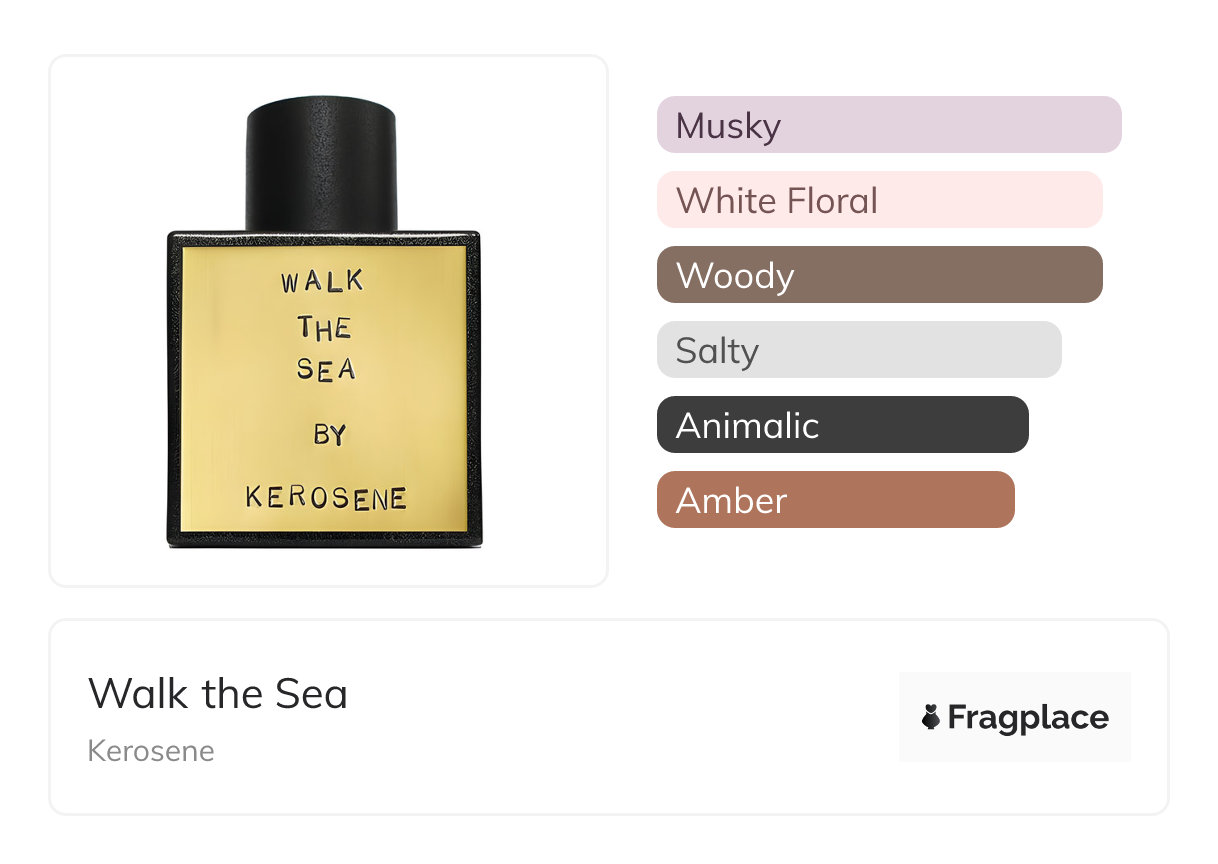Click the Fragplace wordmark text

1028,718
